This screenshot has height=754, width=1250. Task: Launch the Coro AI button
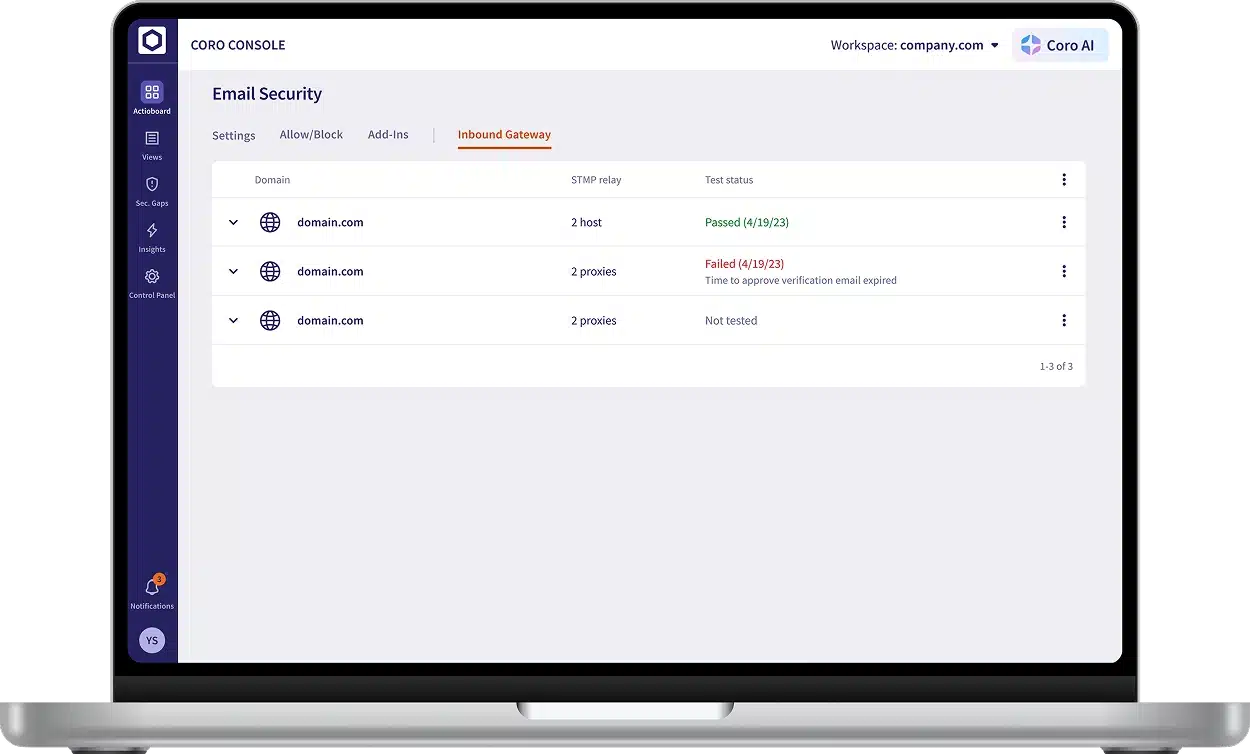1059,45
